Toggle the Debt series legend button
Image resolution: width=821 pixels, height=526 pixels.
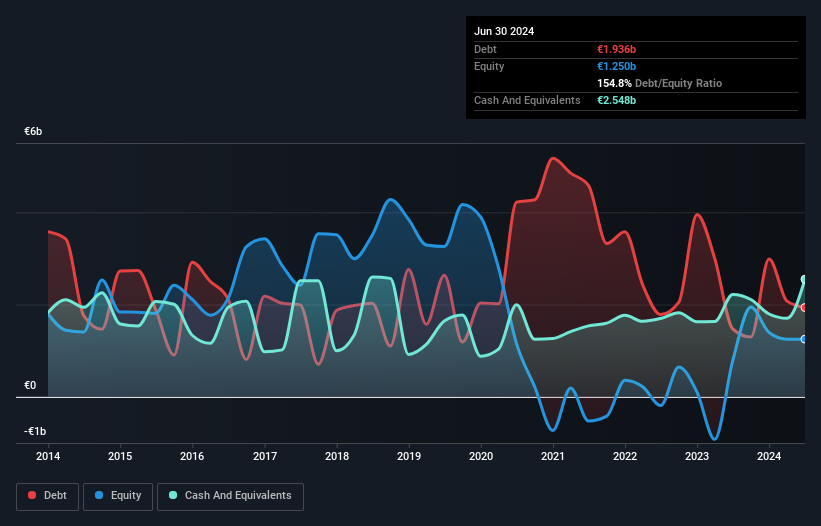click(x=48, y=496)
